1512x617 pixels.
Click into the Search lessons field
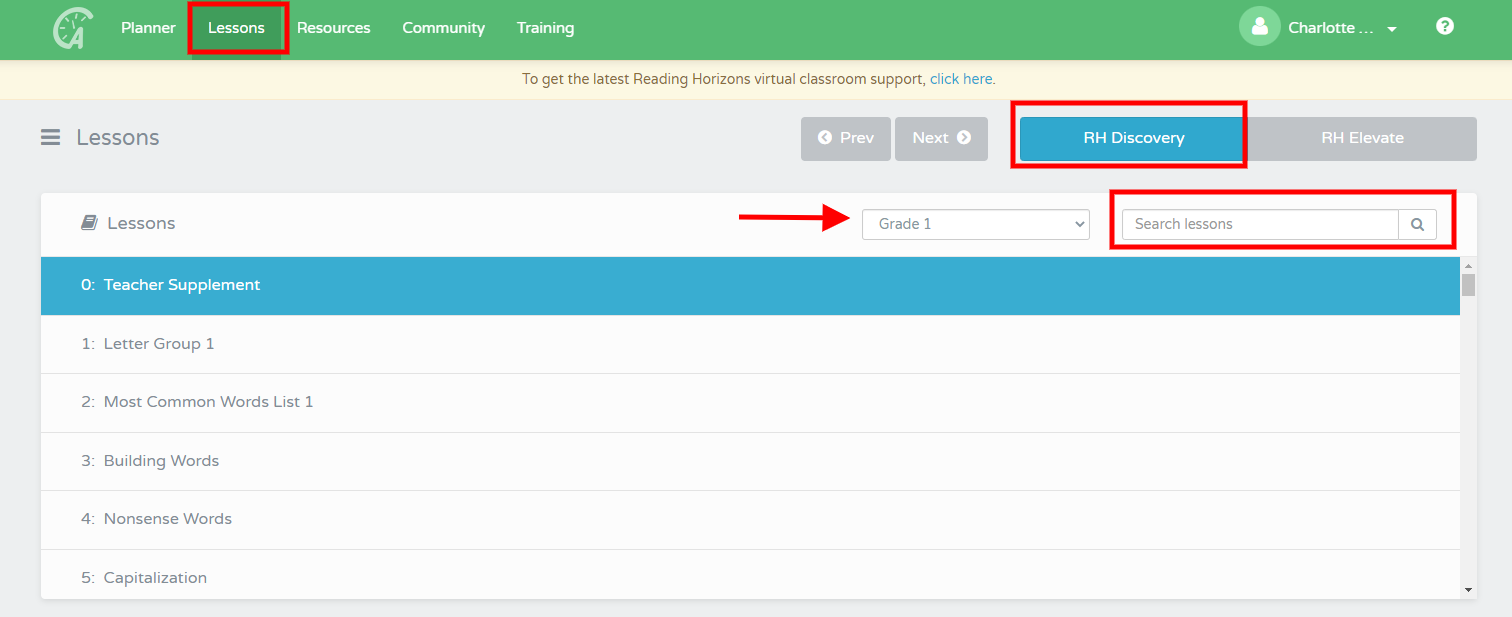[1260, 224]
